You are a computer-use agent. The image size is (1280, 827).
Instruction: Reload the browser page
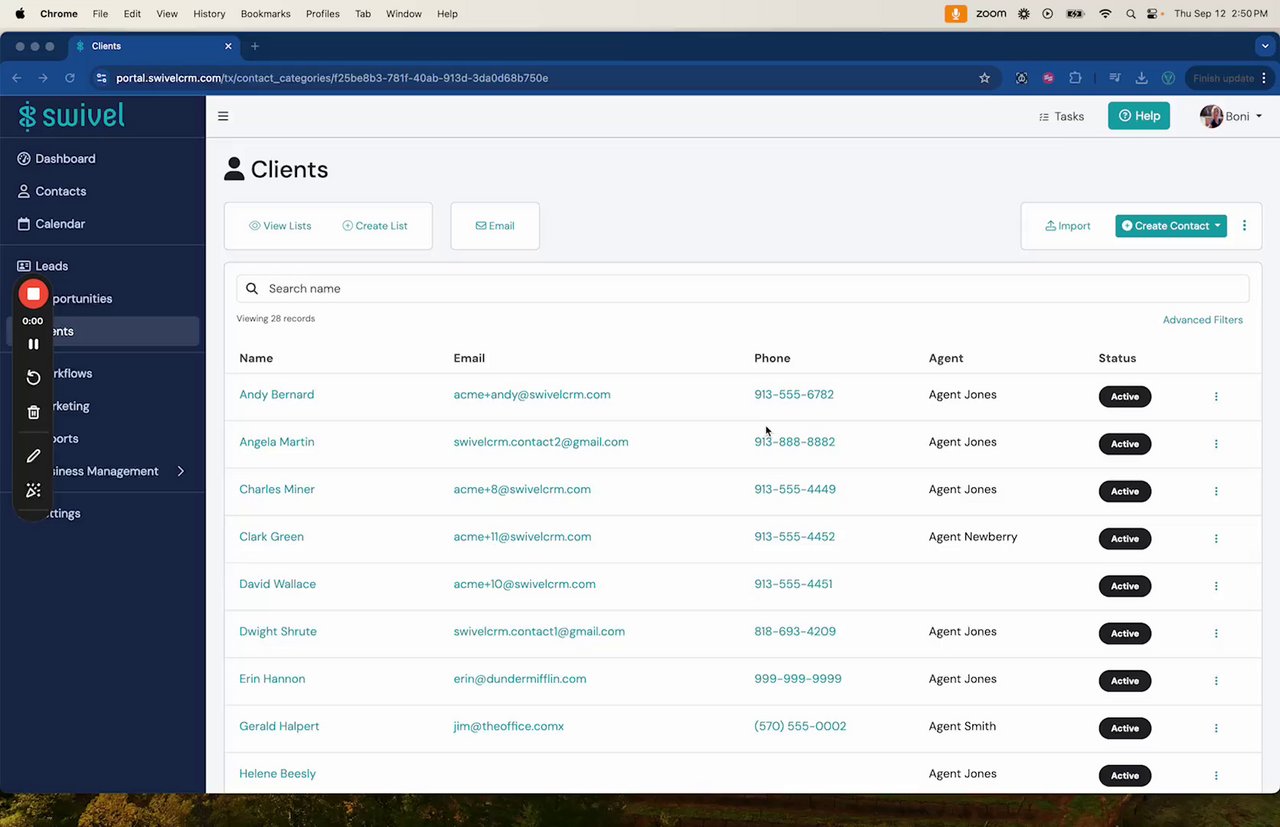pyautogui.click(x=70, y=78)
